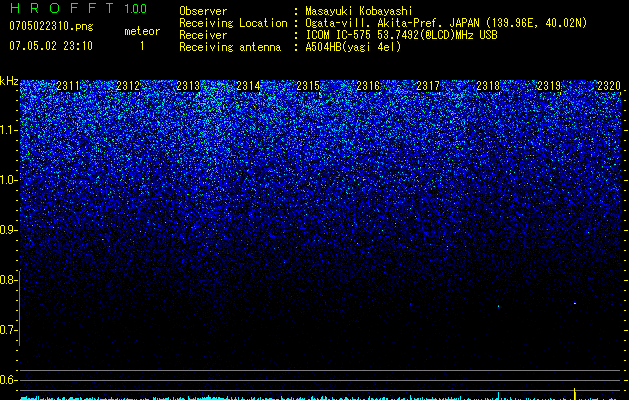
Task: Click the 0.9 kHz frequency label
Action: coord(8,230)
